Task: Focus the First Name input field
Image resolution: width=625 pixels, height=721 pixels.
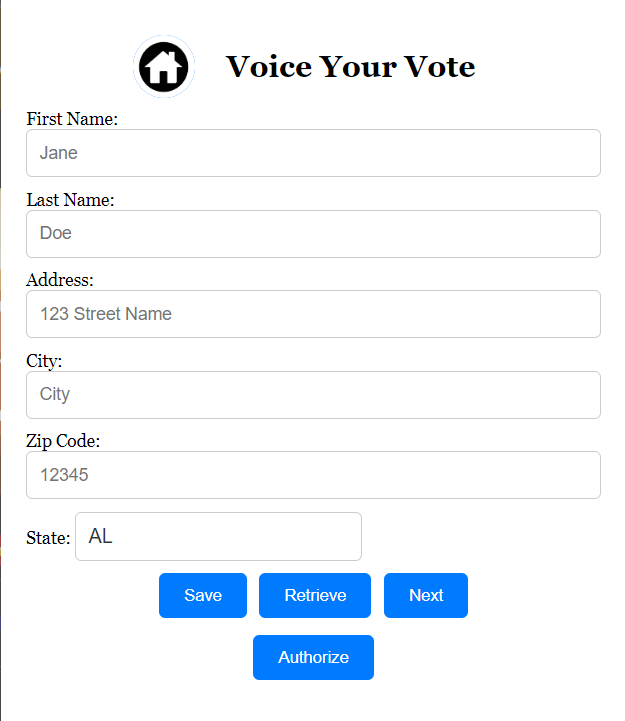Action: pos(313,153)
